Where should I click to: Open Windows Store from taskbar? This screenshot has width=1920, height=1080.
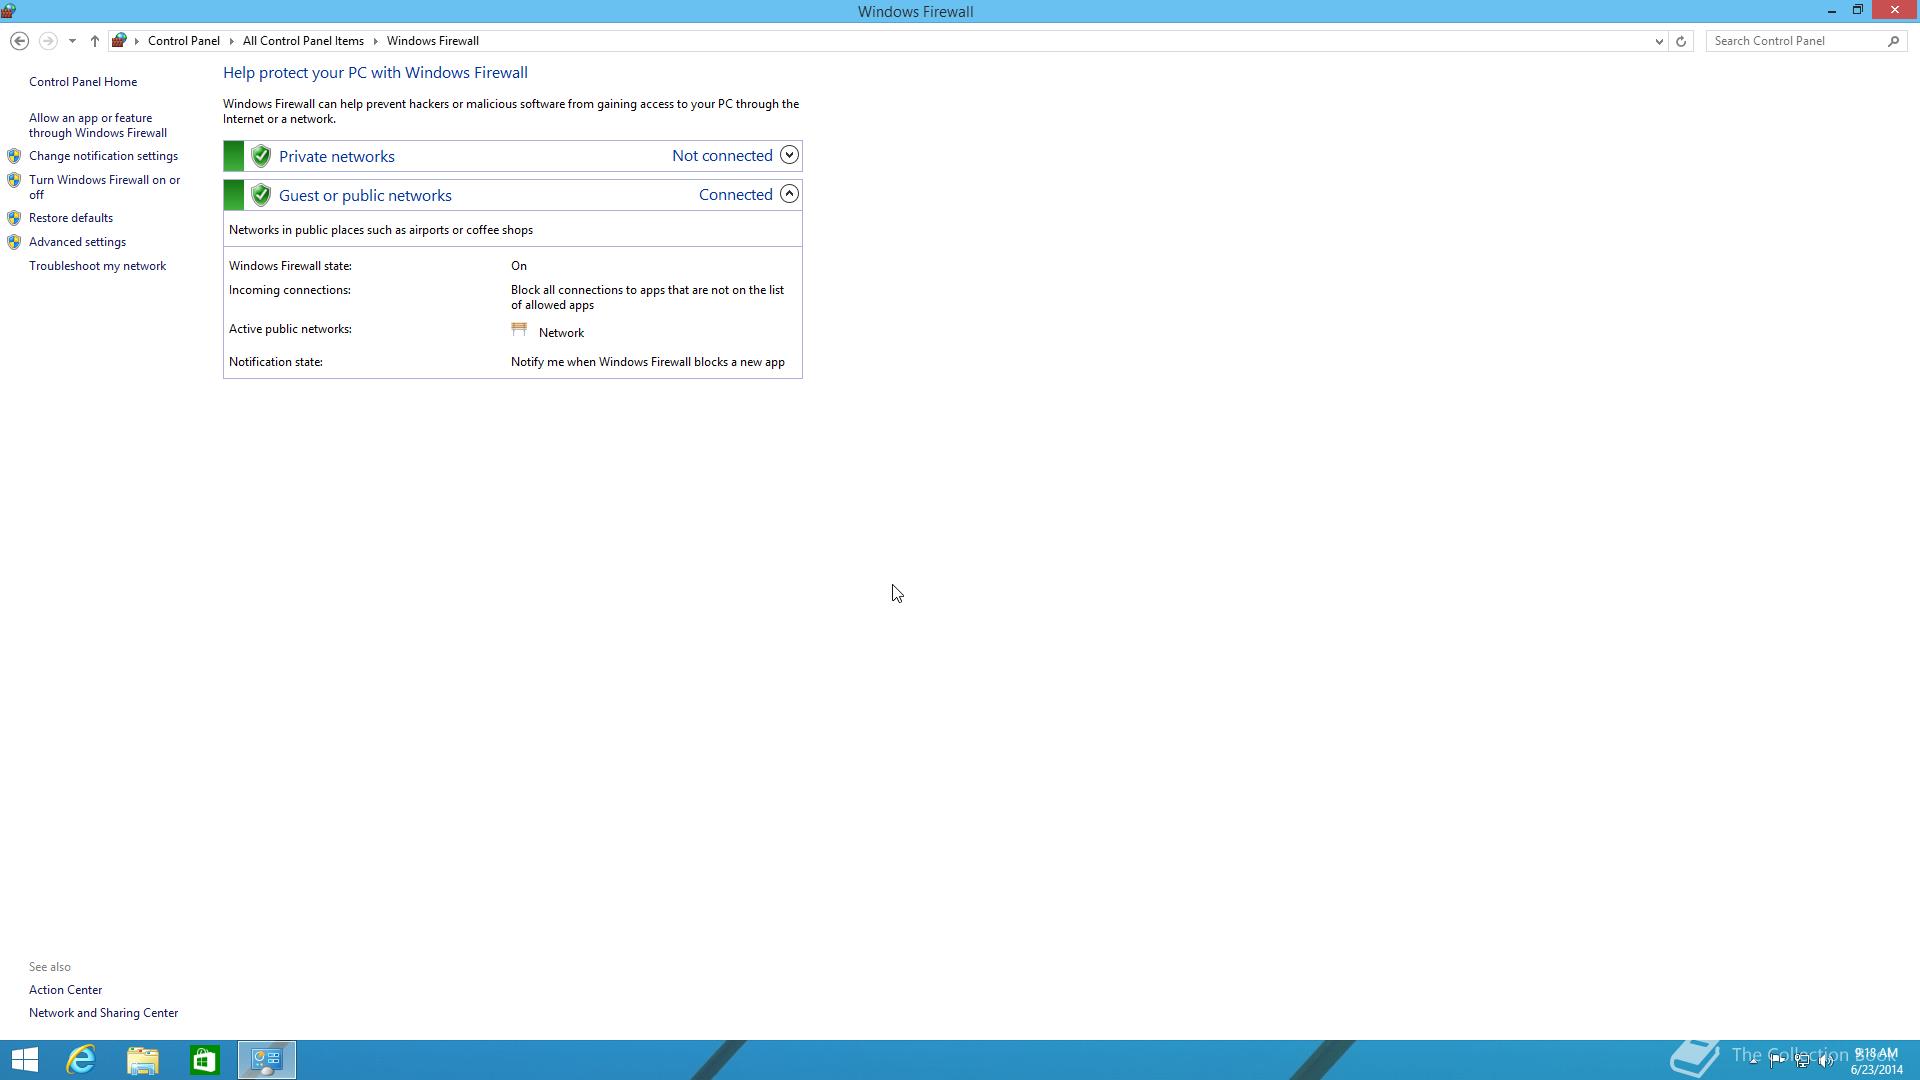[x=205, y=1060]
